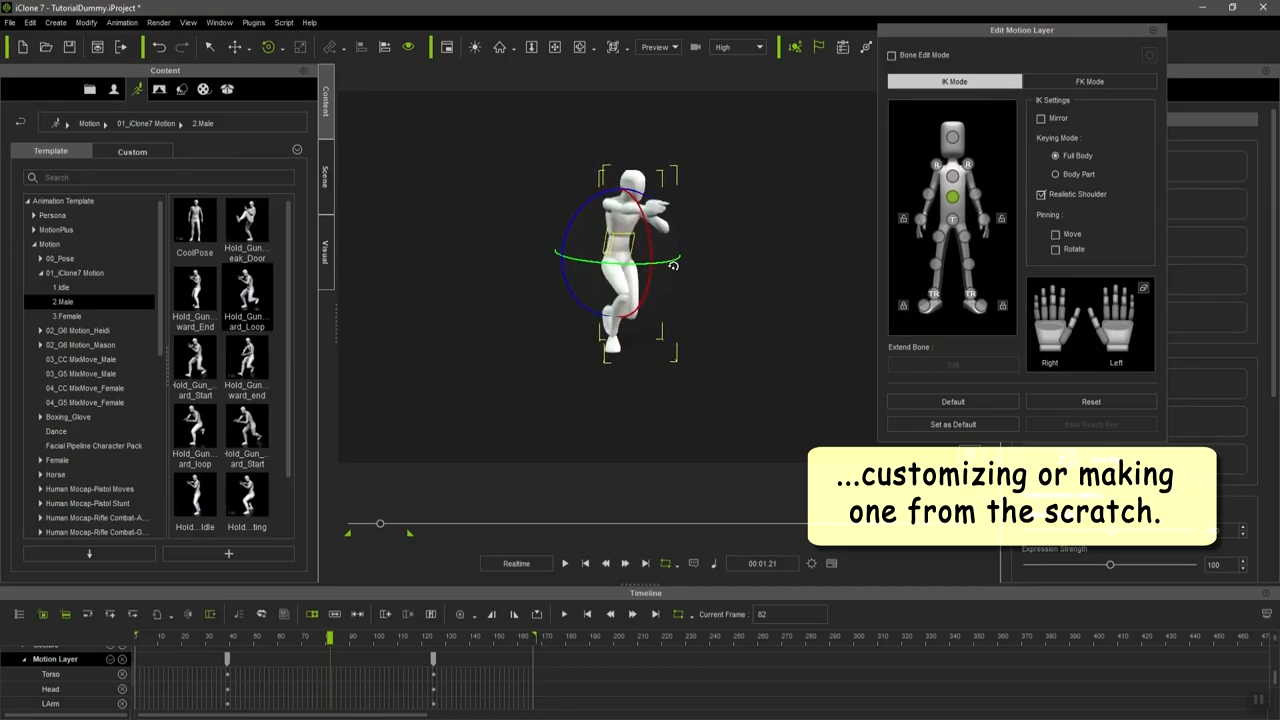The height and width of the screenshot is (720, 1280).
Task: Click the Redo arrow in the toolbar
Action: pyautogui.click(x=182, y=47)
